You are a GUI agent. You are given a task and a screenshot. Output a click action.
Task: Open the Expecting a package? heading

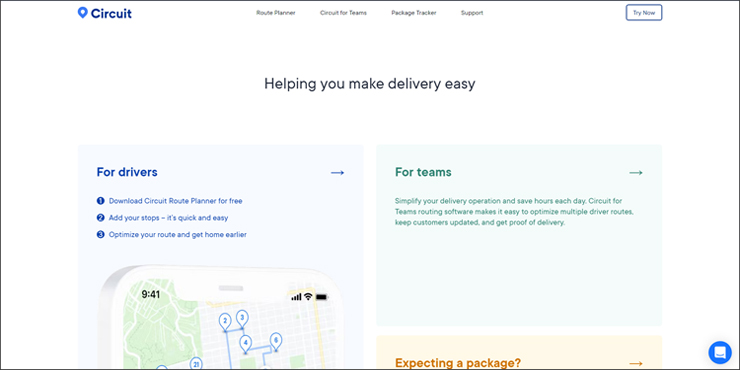tap(458, 363)
